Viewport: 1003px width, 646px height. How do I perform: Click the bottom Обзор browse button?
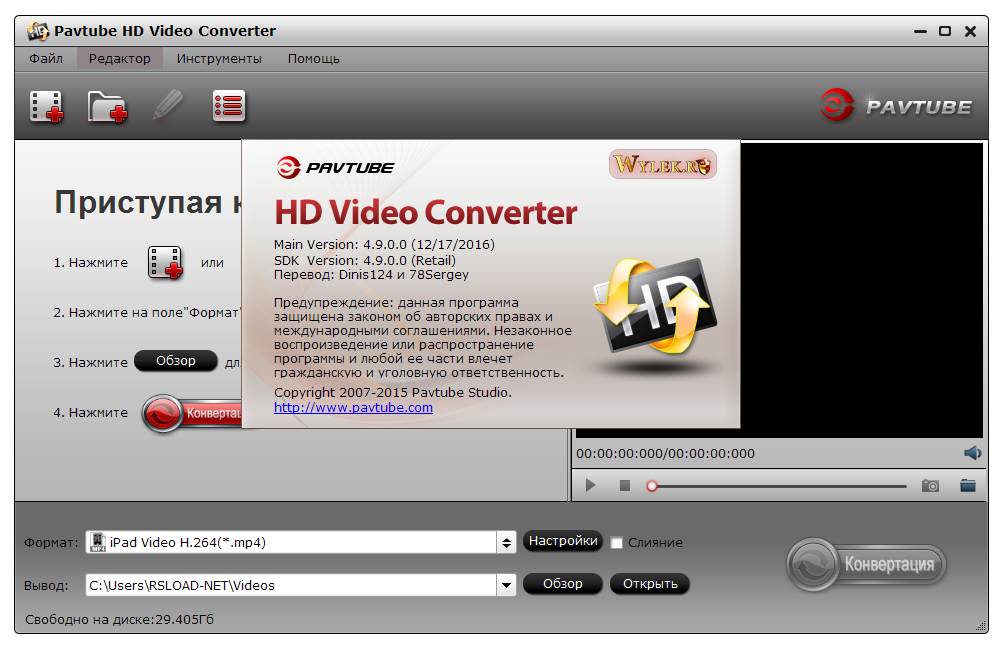(563, 584)
